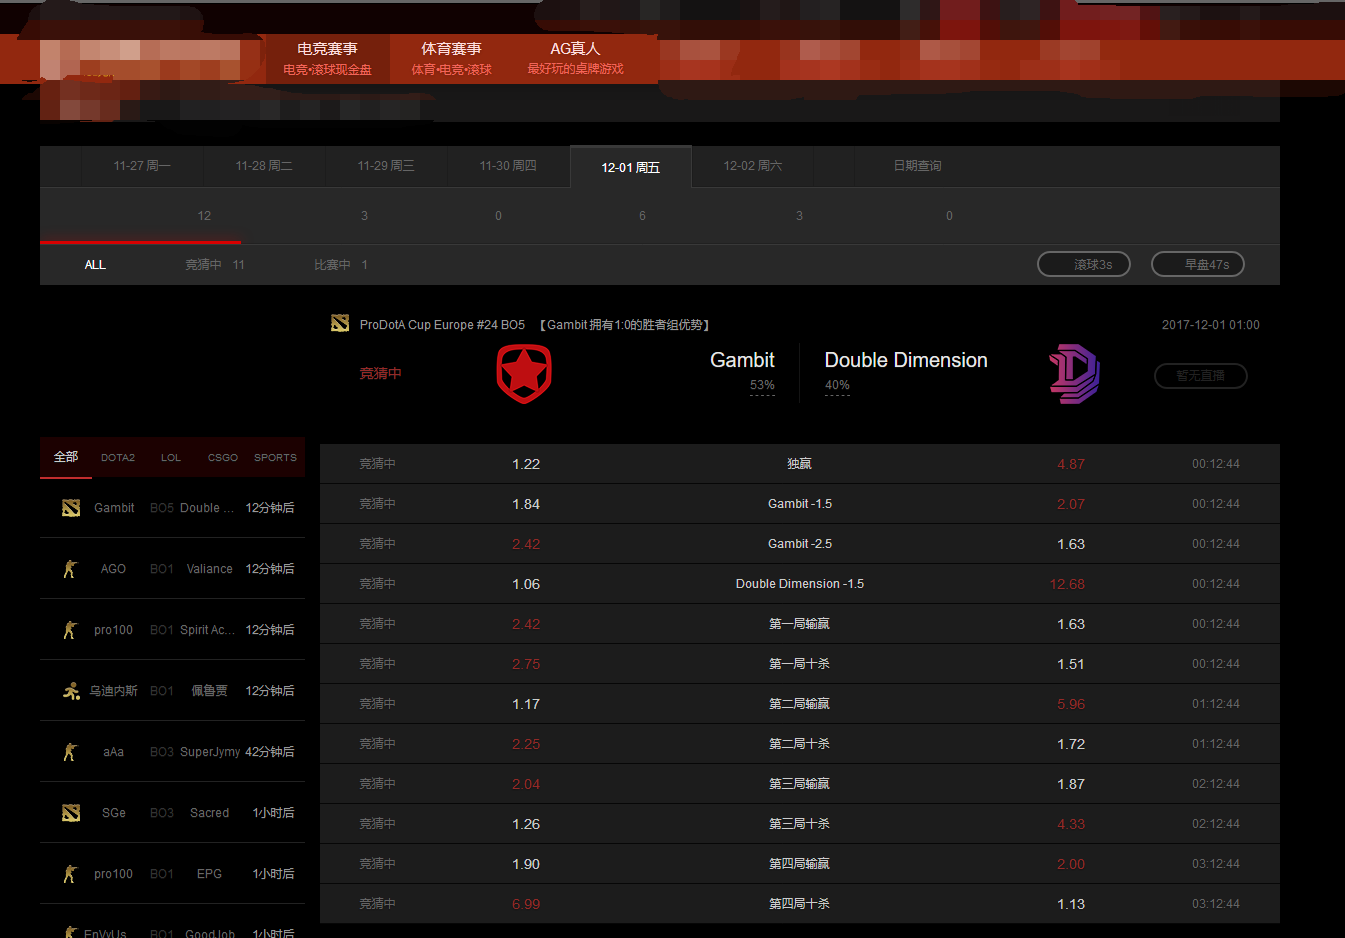Screen dimensions: 1345x938
Task: Choose 1.13 odds in the 第四局十杀 row
Action: [x=1071, y=904]
